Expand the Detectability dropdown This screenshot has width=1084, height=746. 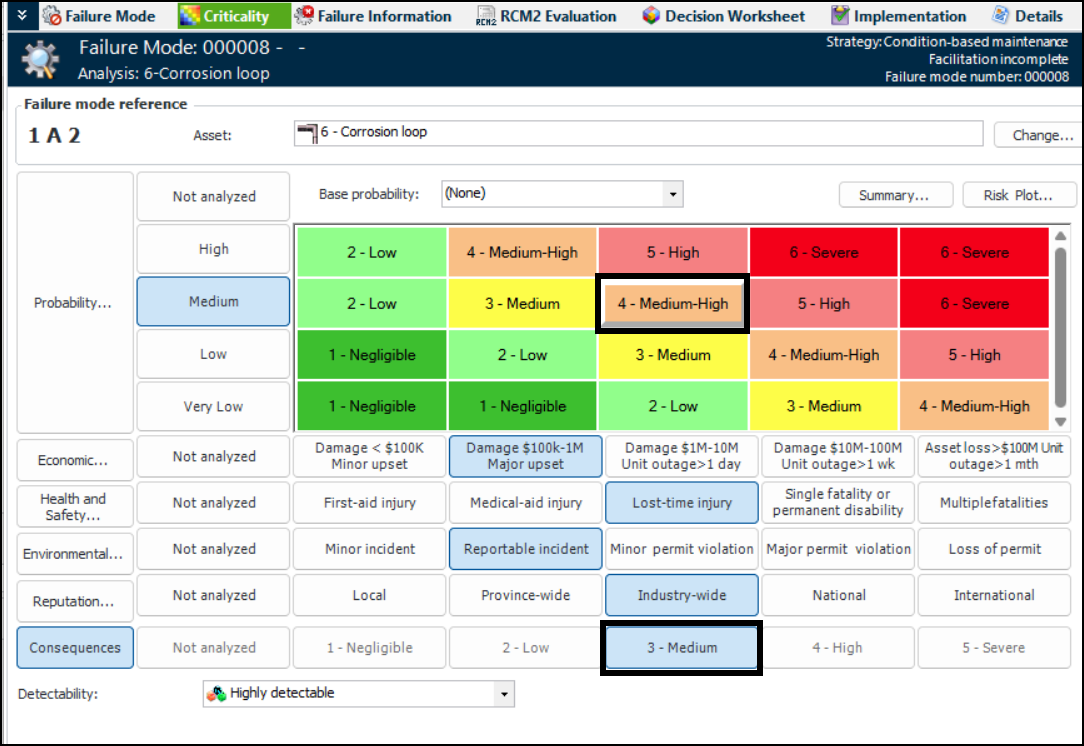click(x=504, y=694)
